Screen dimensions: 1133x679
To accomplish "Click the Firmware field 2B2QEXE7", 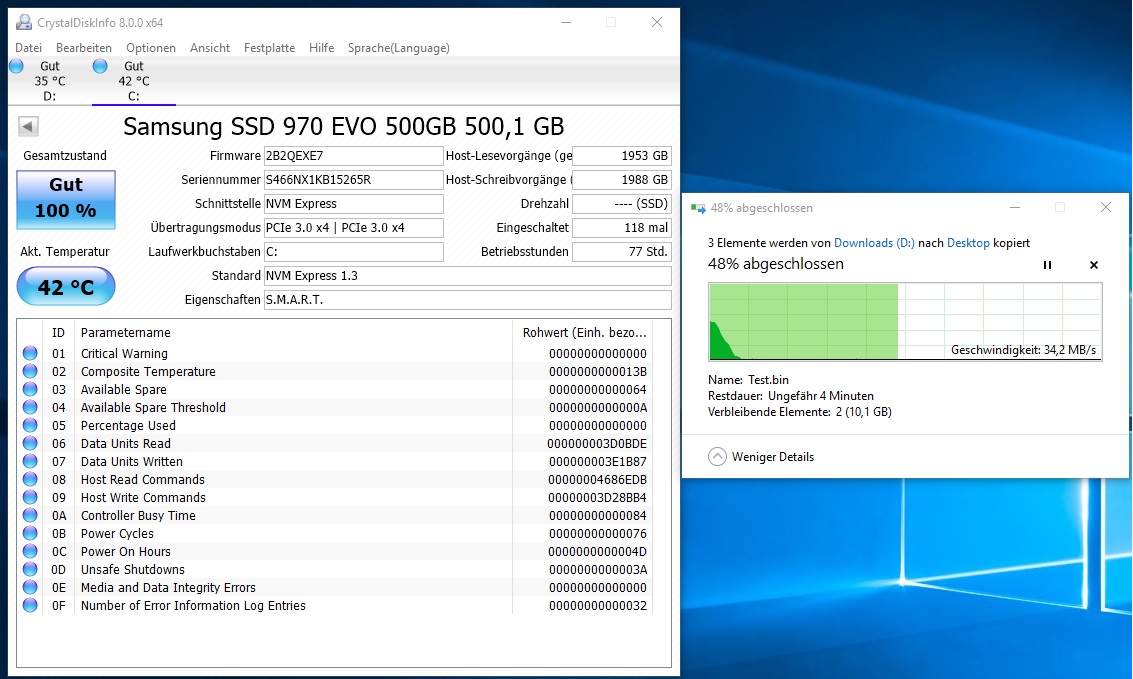I will pos(353,156).
